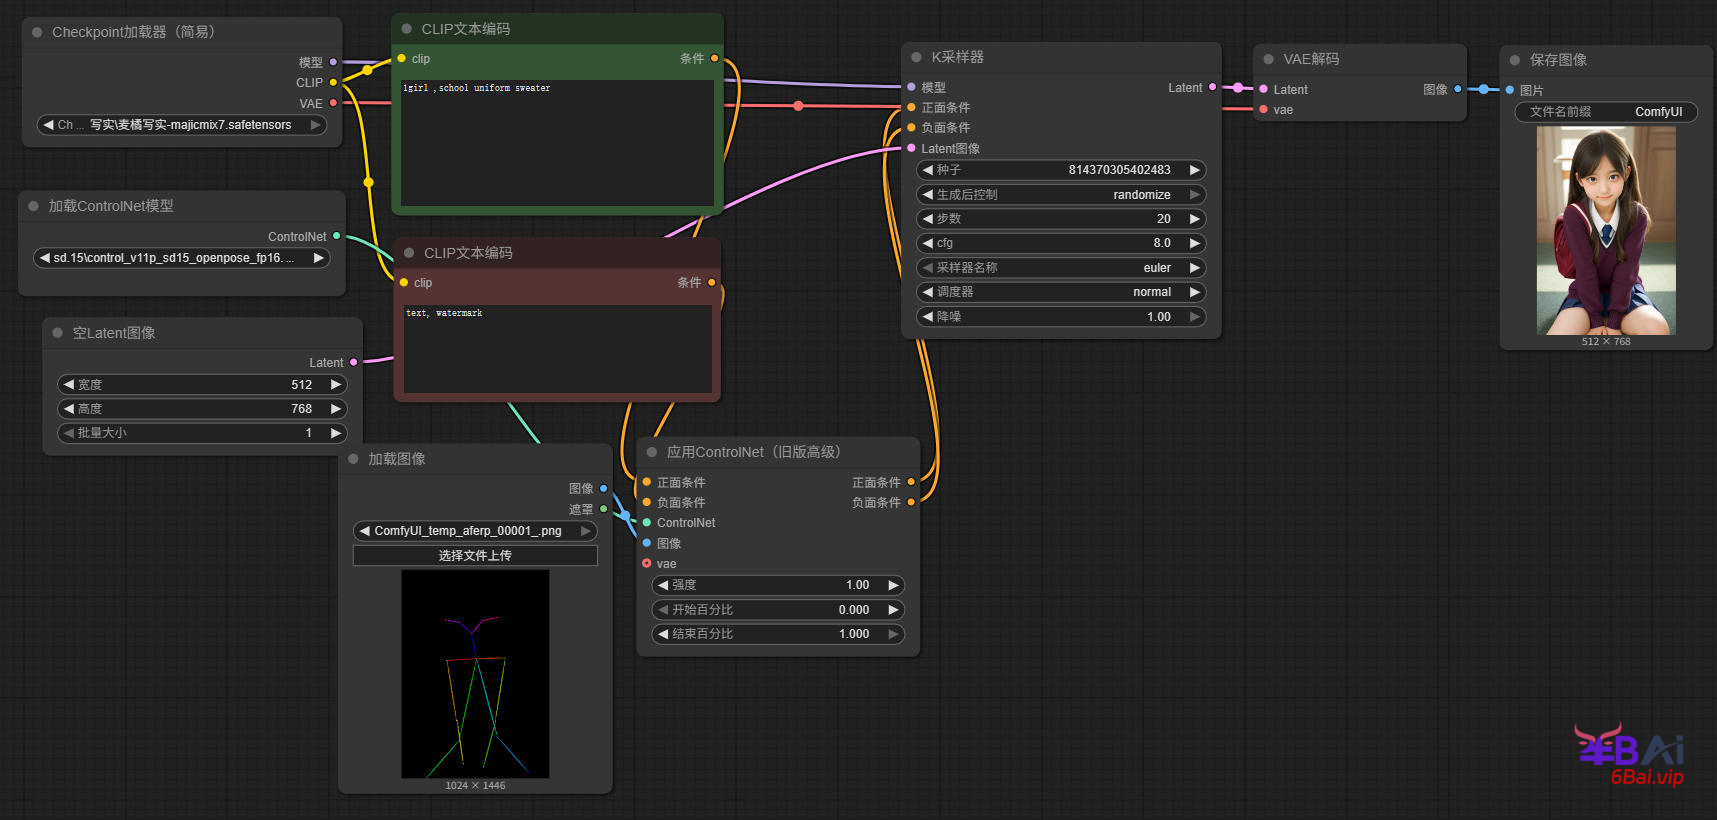Screen dimensions: 1717x820
Task: Open the 采样器名称 euler dropdown
Action: (x=1060, y=268)
